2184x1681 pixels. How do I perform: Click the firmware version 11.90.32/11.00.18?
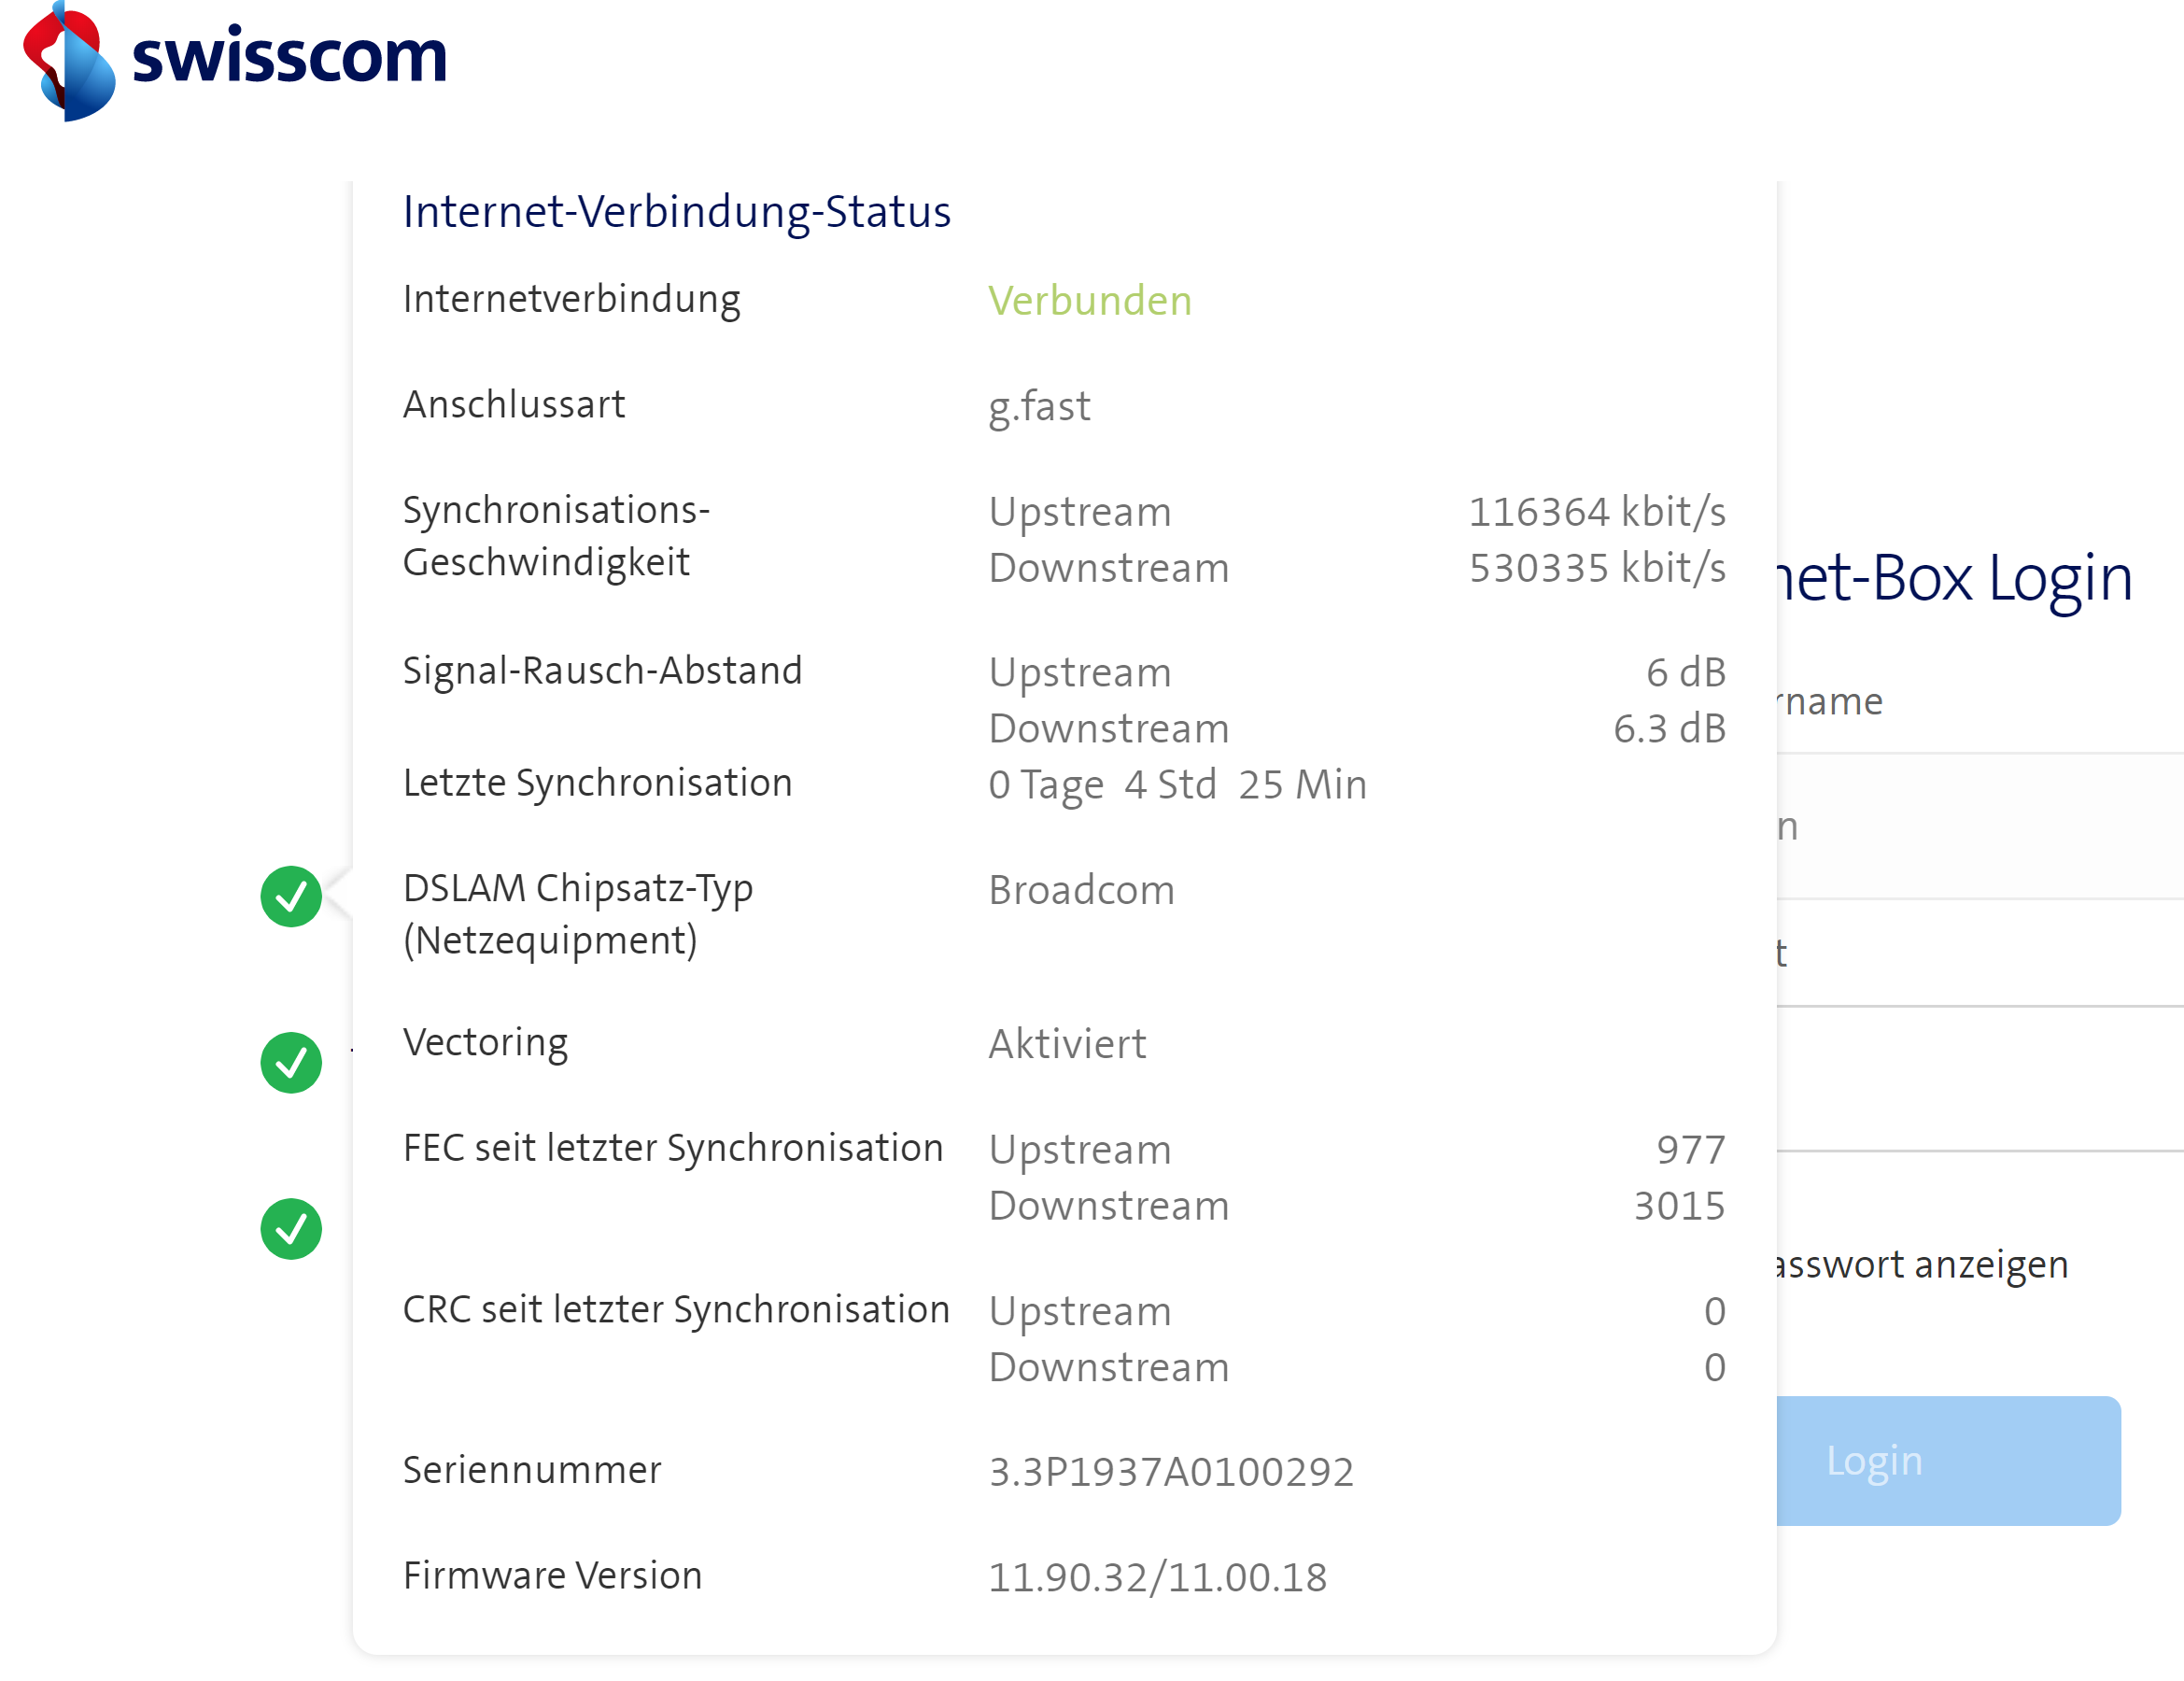coord(1157,1577)
